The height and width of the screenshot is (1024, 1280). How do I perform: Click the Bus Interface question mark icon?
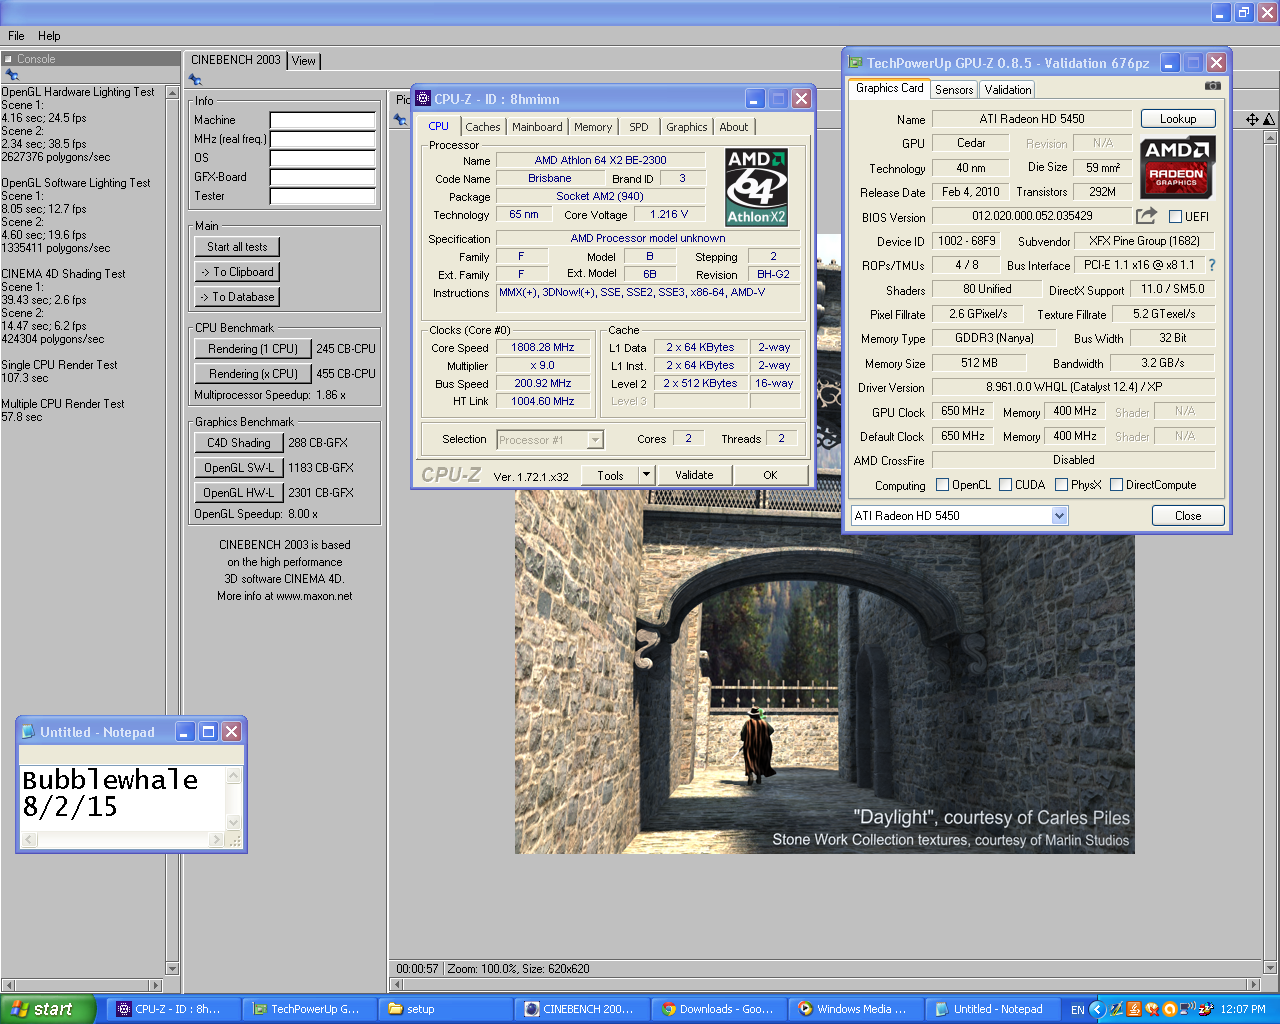click(x=1212, y=265)
